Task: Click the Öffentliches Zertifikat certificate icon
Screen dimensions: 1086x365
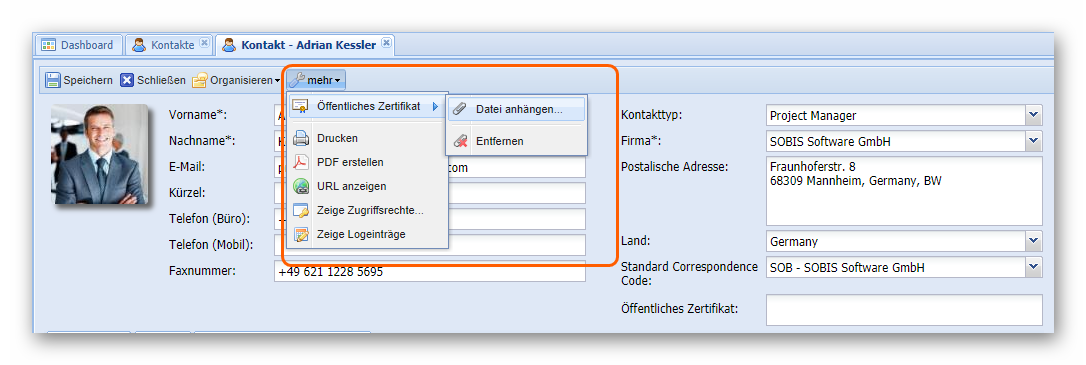Action: [300, 106]
